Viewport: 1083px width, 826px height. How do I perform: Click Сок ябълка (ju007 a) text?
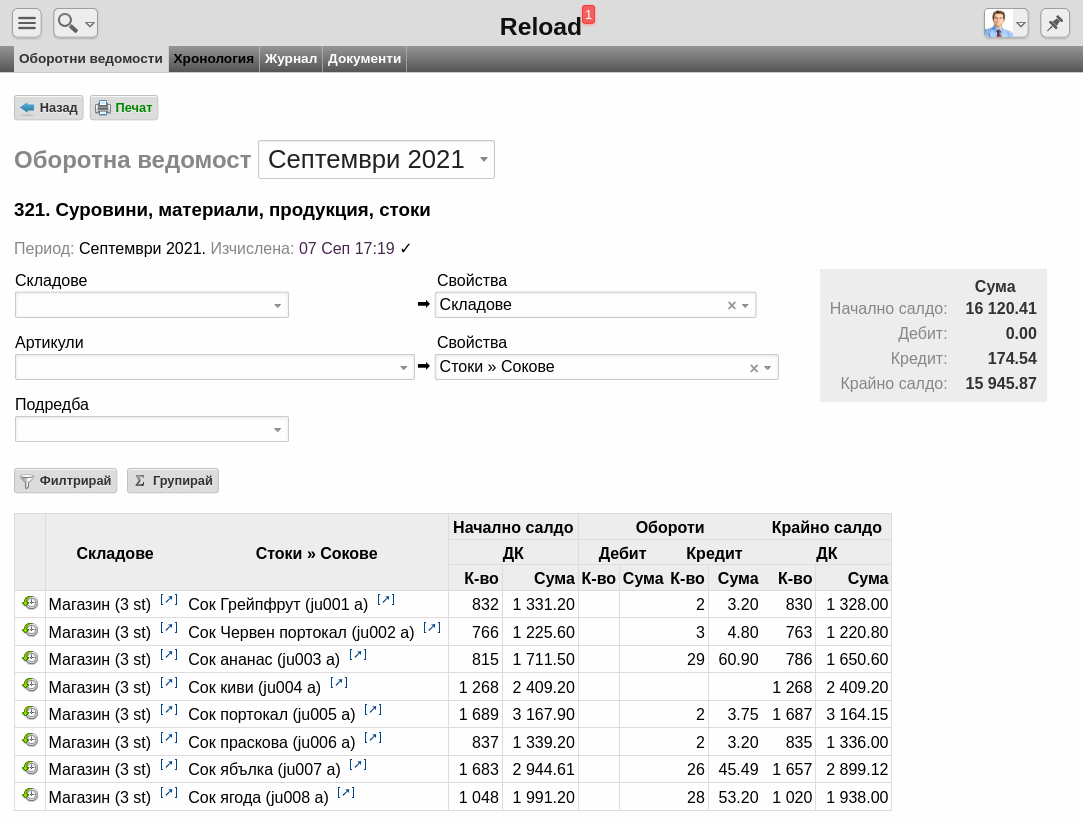(265, 769)
